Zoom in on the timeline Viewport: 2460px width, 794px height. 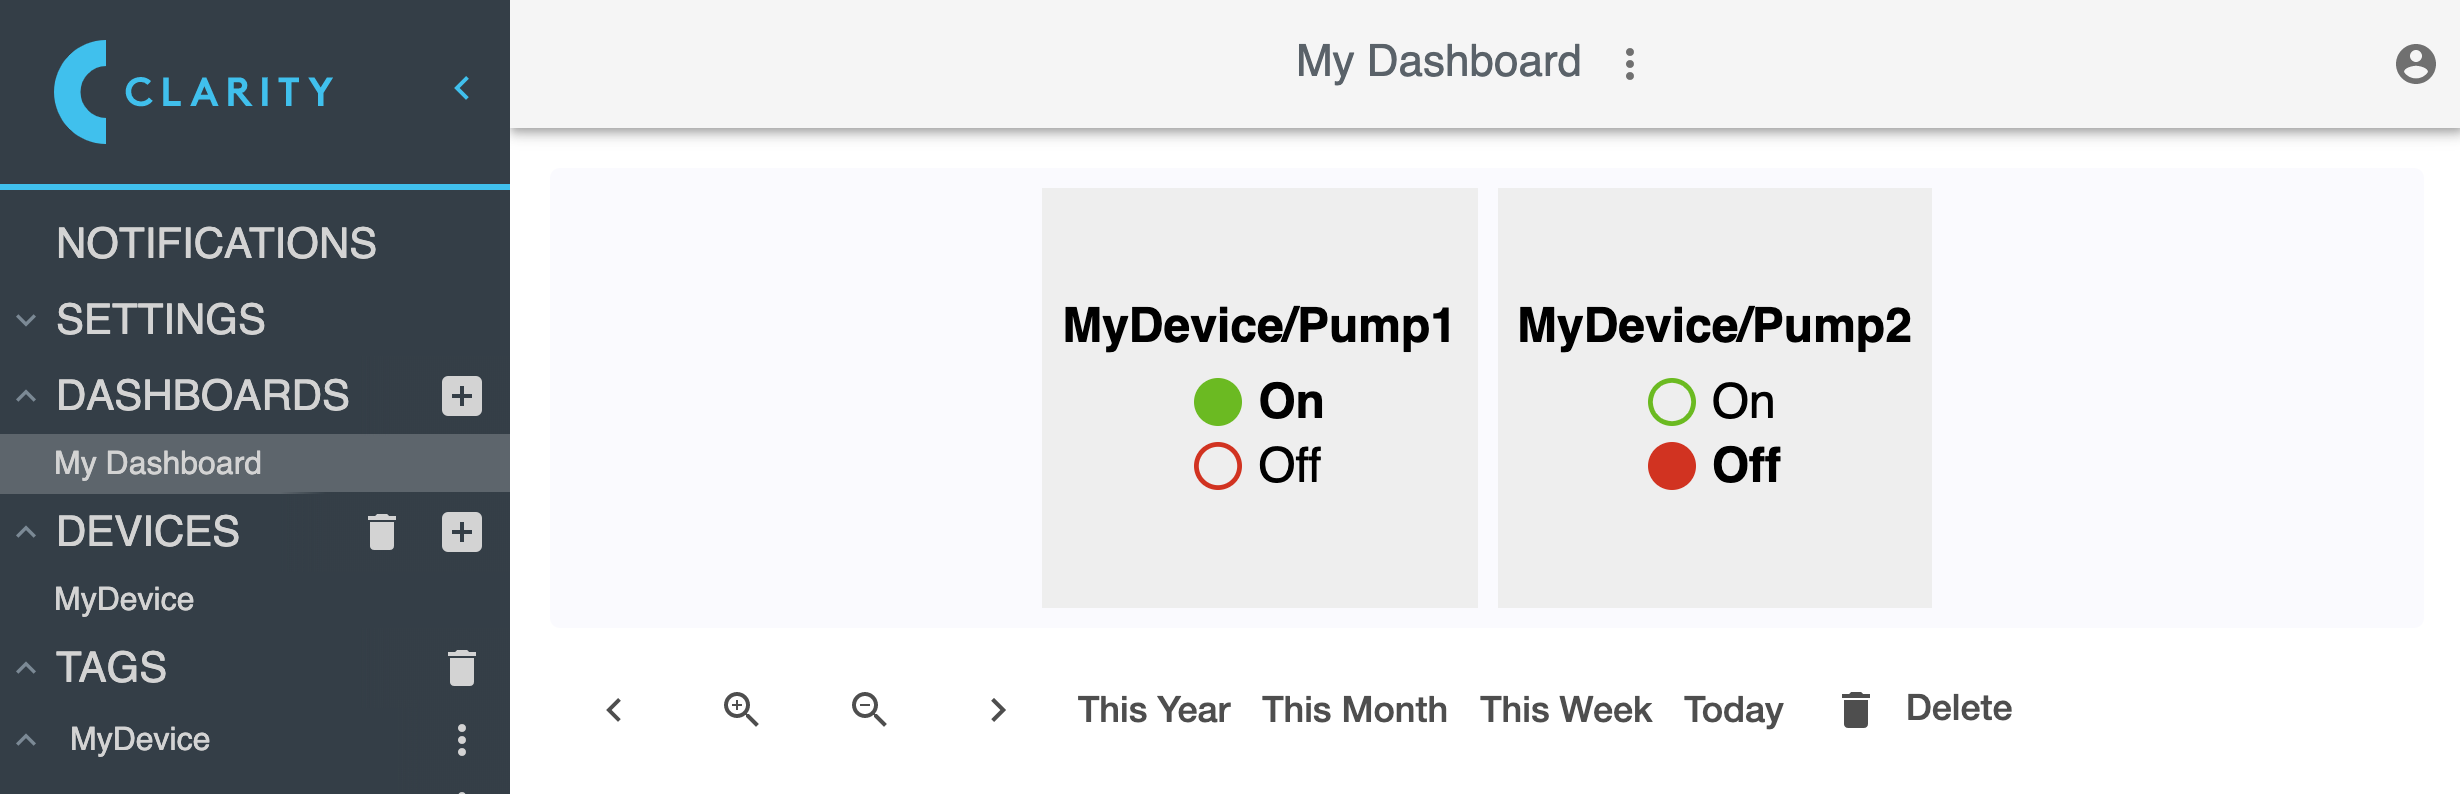[x=741, y=709]
